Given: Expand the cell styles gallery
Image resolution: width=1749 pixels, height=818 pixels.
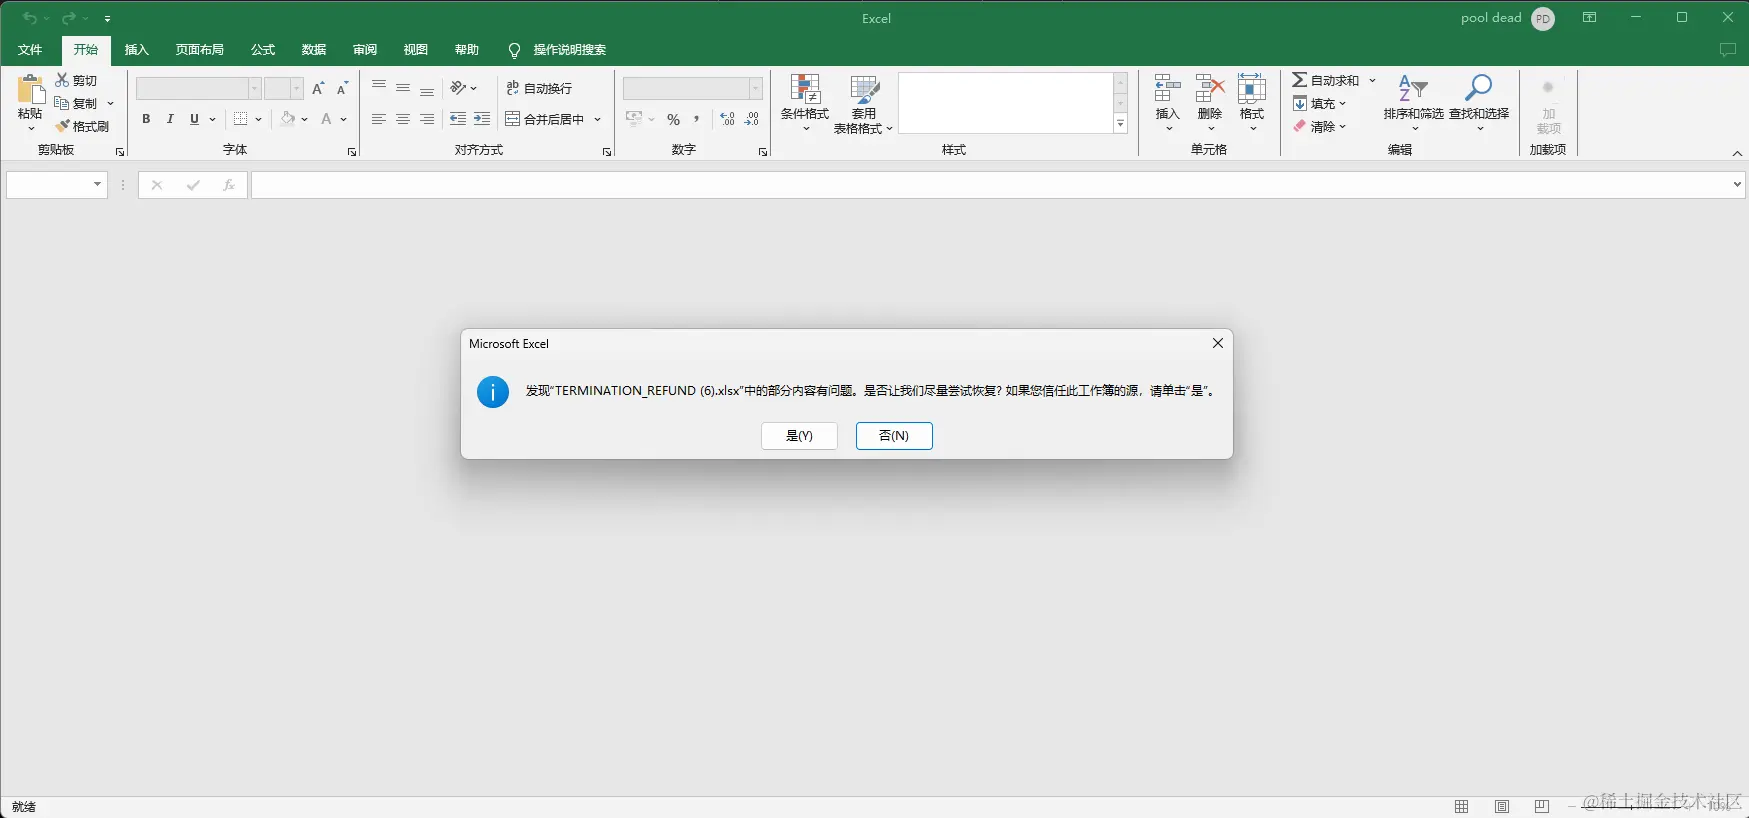Looking at the screenshot, I should [x=1121, y=124].
